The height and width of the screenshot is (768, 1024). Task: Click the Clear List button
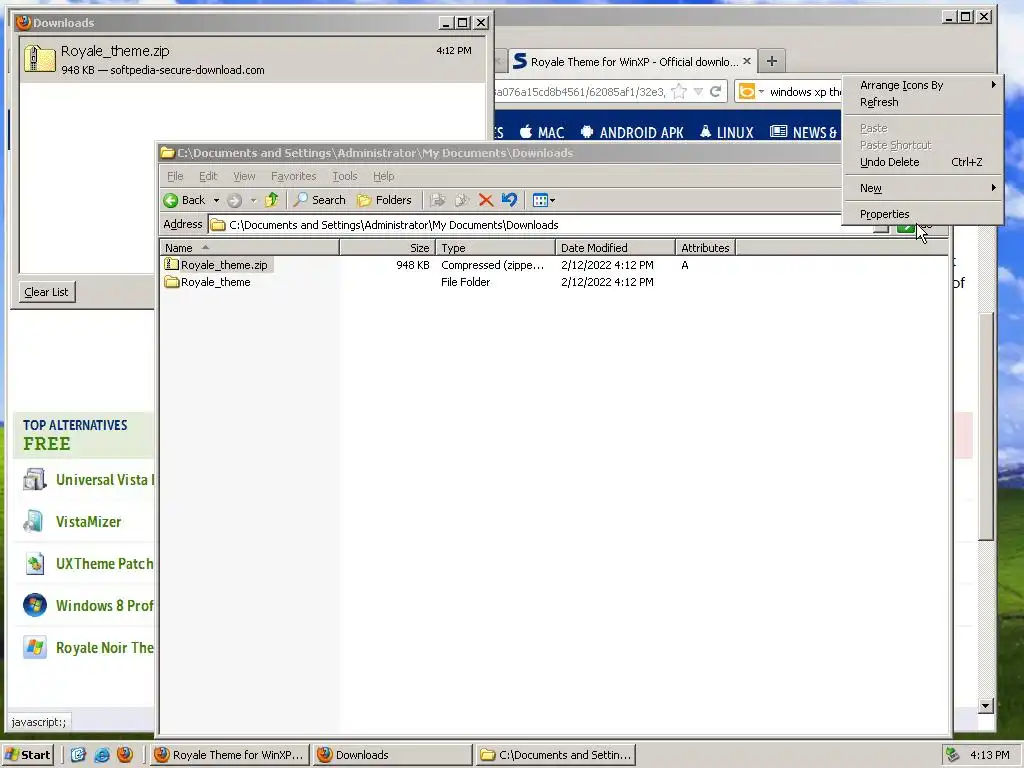[46, 292]
